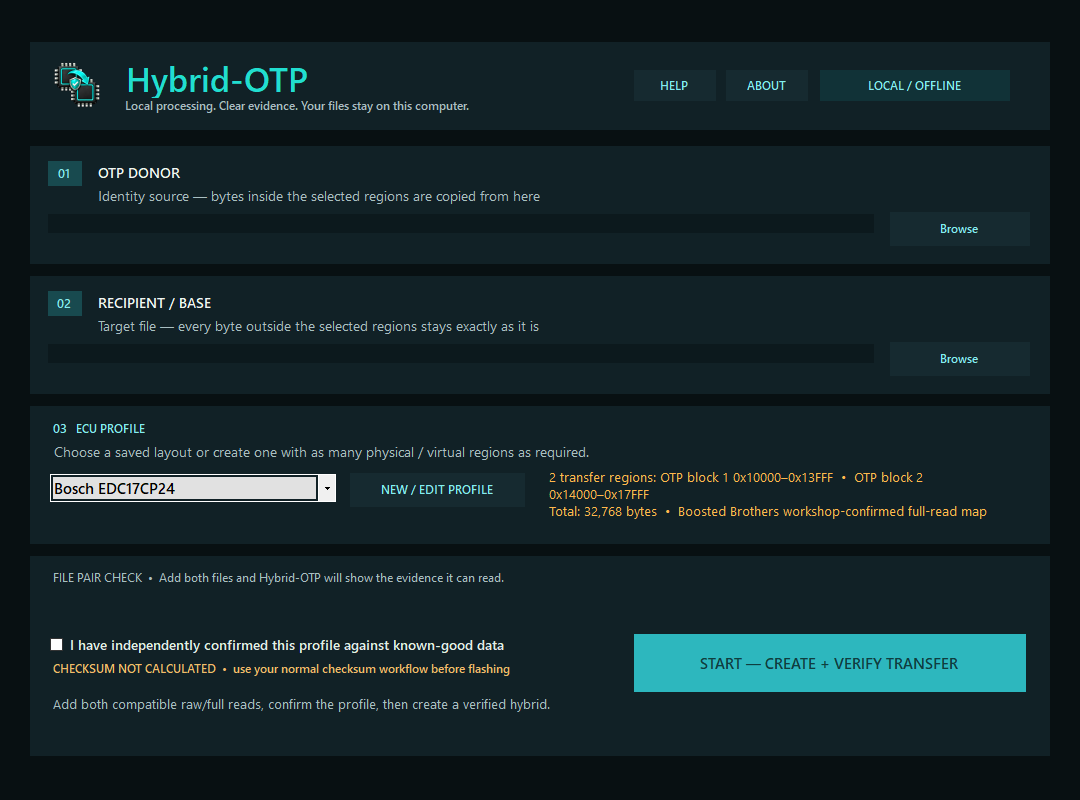Open the ABOUT dialog
Image resolution: width=1080 pixels, height=800 pixels.
[x=766, y=85]
